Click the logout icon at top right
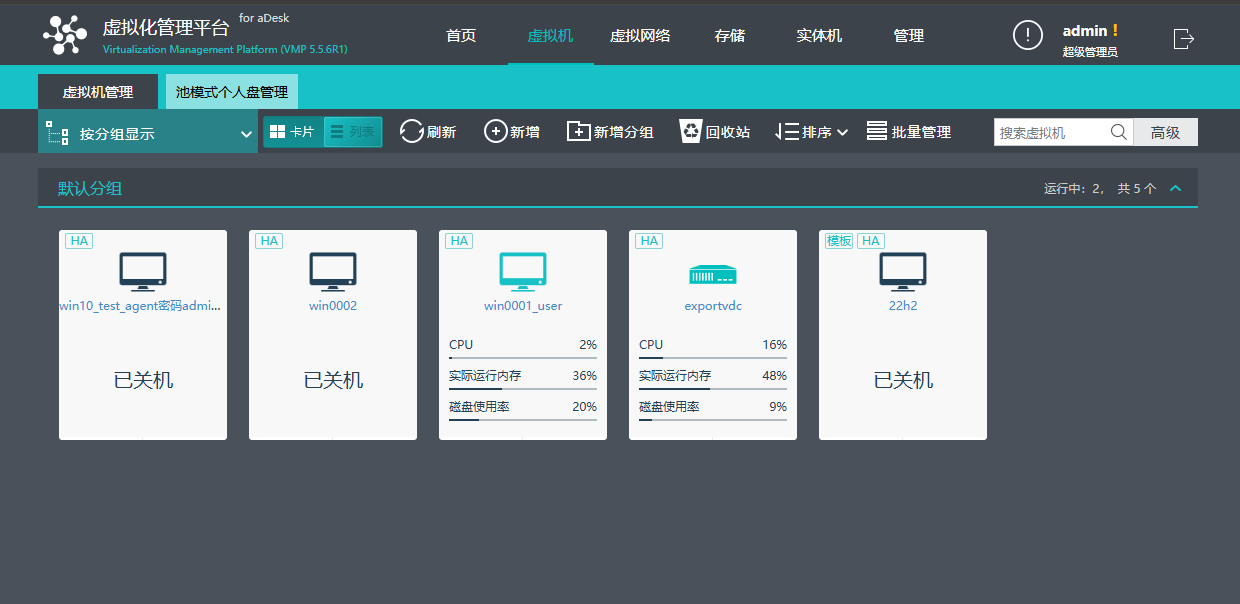The image size is (1240, 604). [1184, 39]
